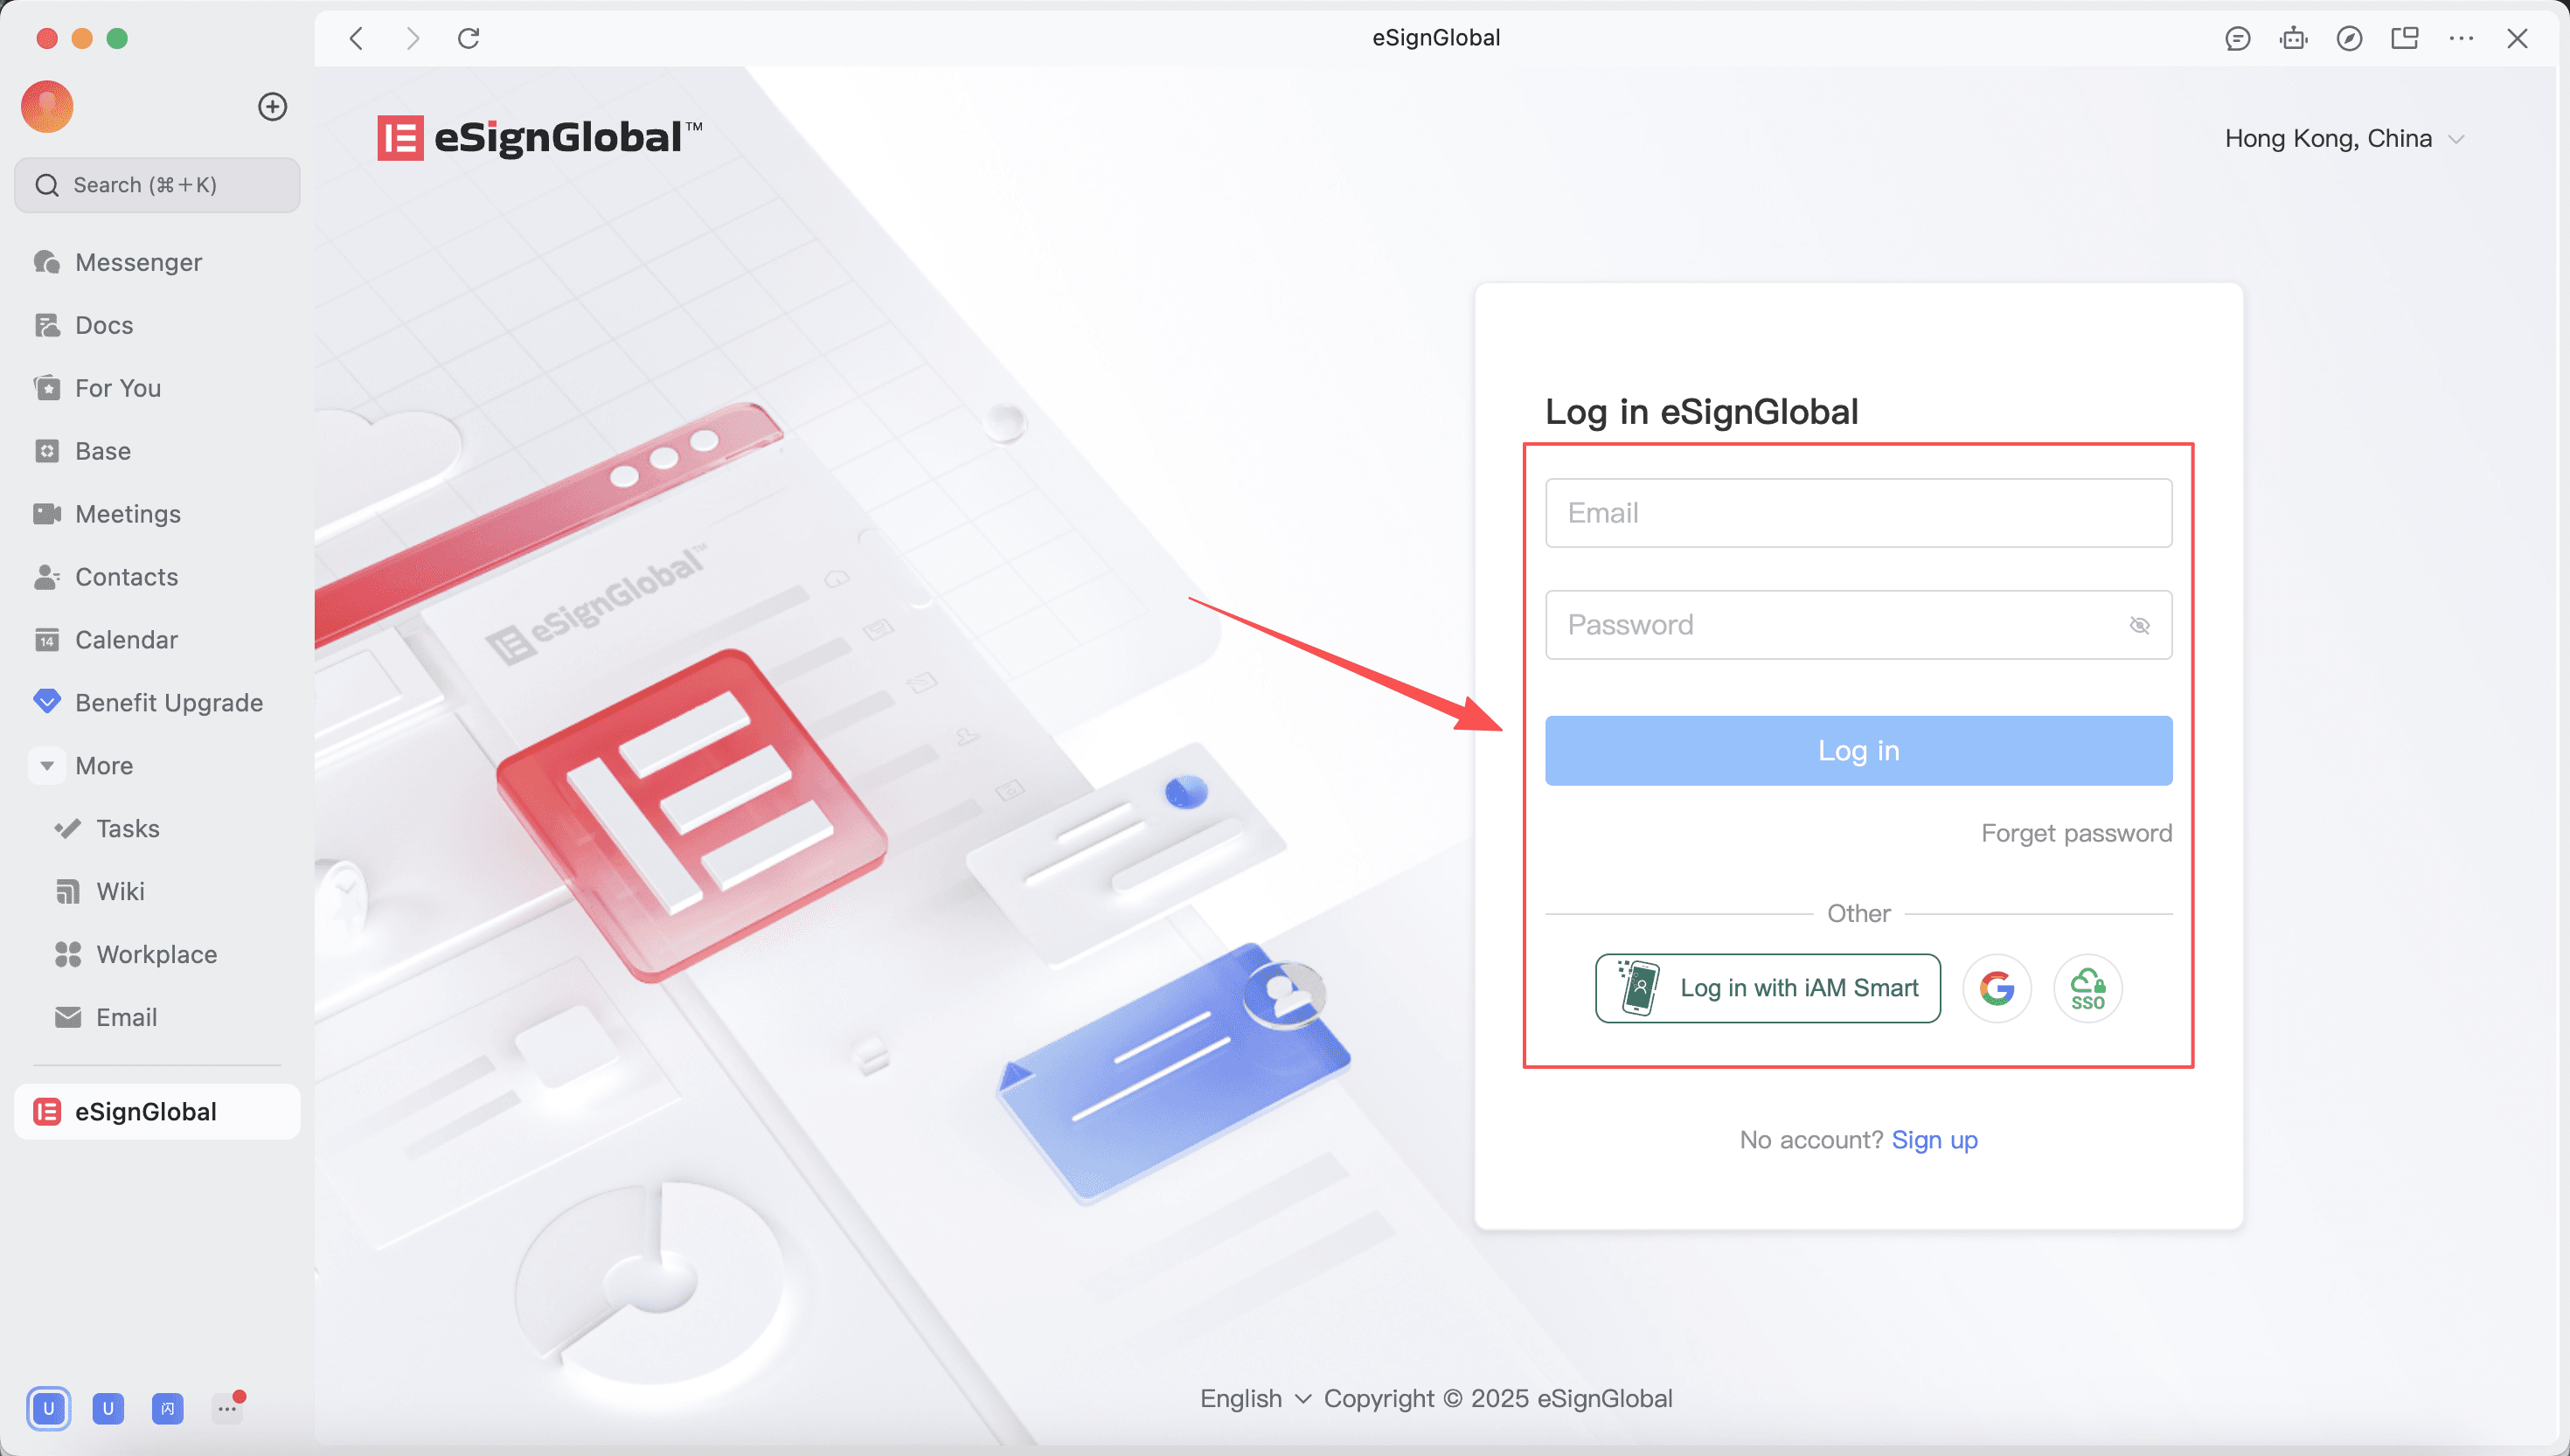Click the Log in with iAM Smart button
Image resolution: width=2570 pixels, height=1456 pixels.
[1767, 988]
